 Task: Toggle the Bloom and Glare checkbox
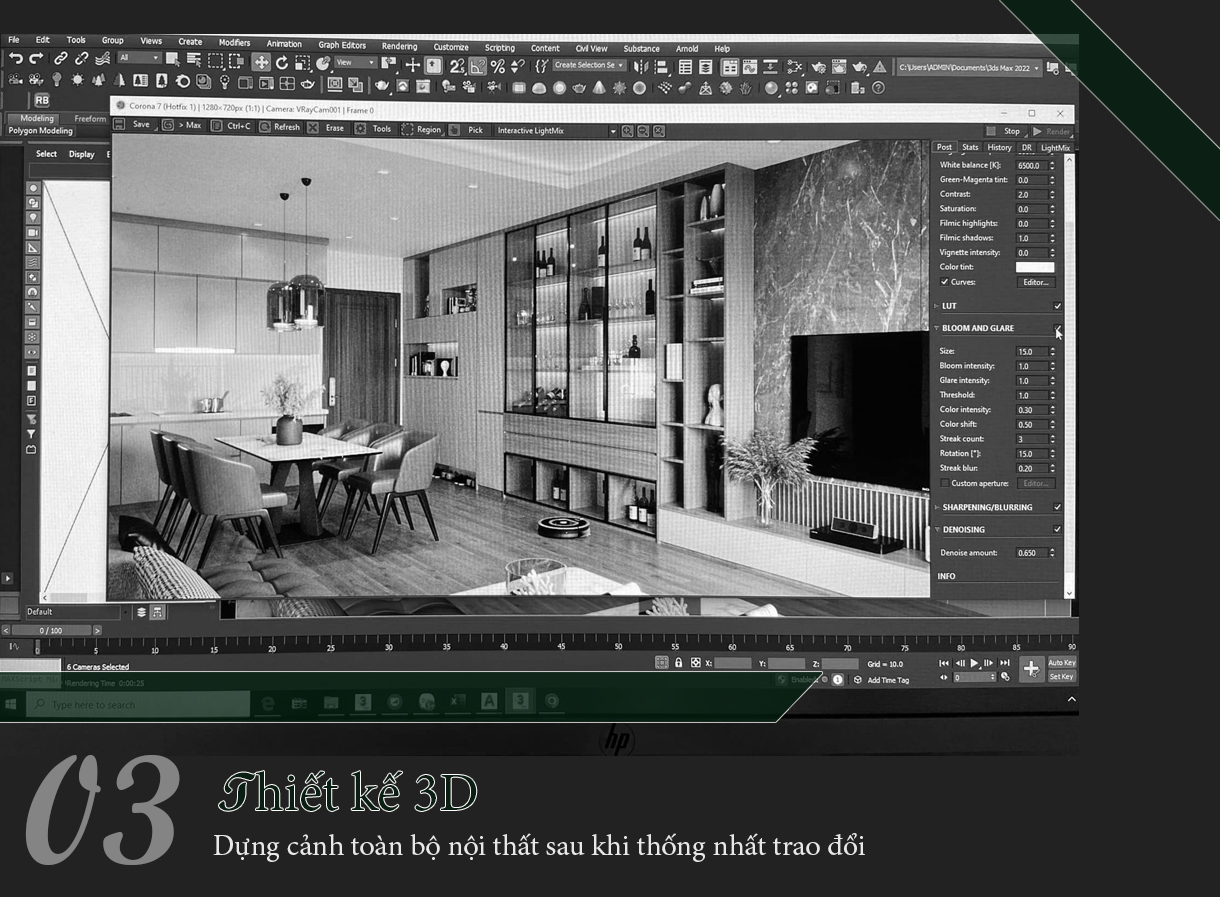click(1058, 328)
